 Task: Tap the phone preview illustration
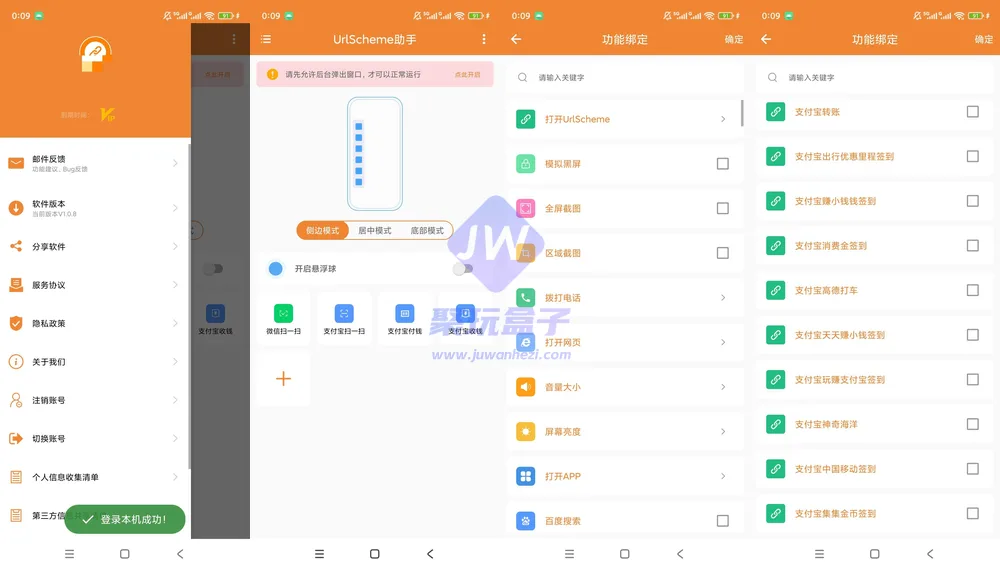coord(375,154)
